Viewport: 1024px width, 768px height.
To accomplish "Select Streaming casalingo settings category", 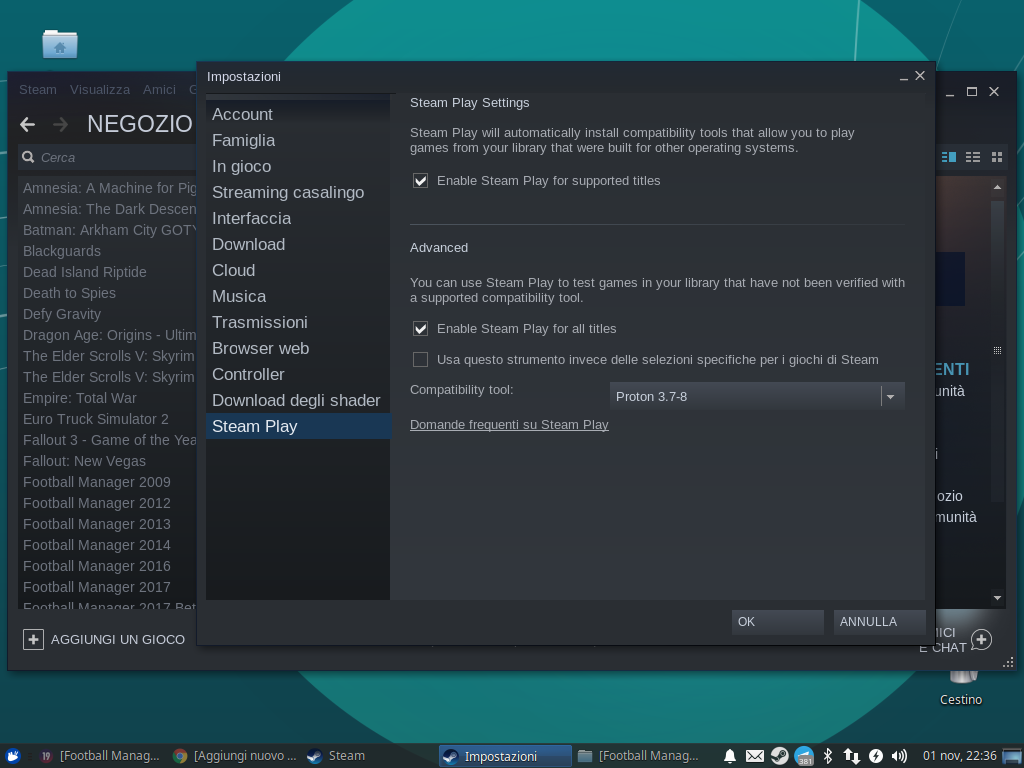I will click(x=298, y=193).
